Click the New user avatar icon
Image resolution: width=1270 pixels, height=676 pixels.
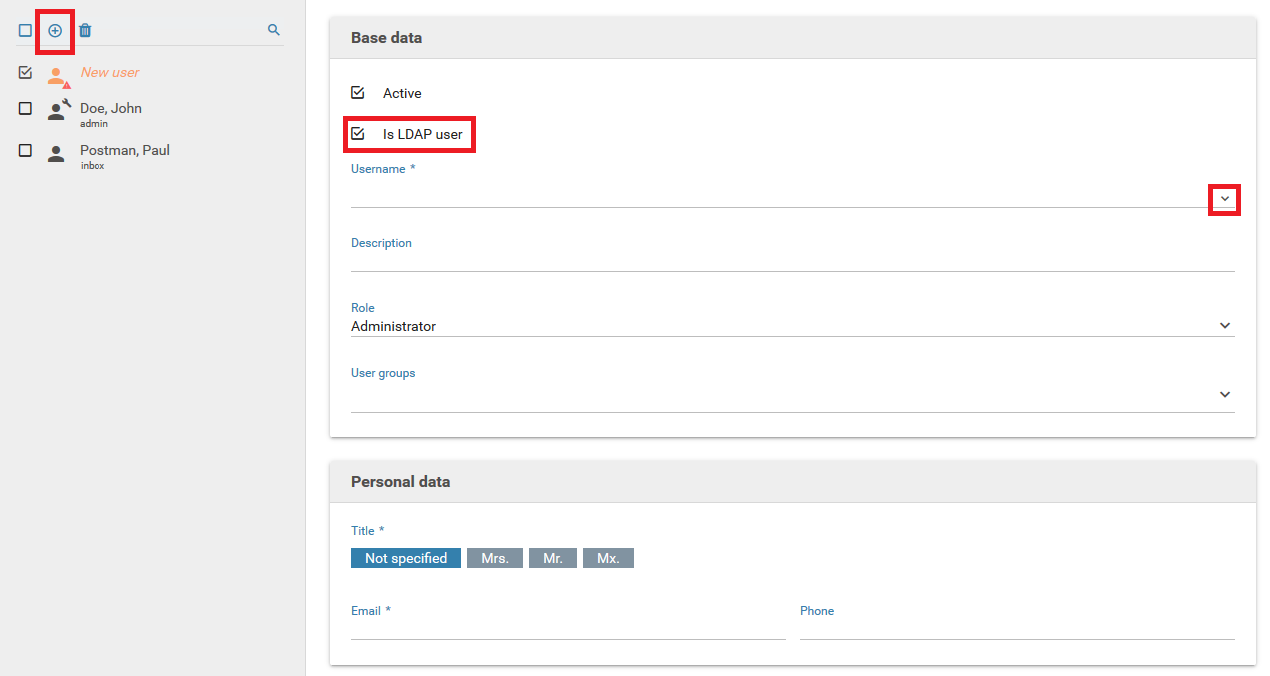tap(57, 75)
